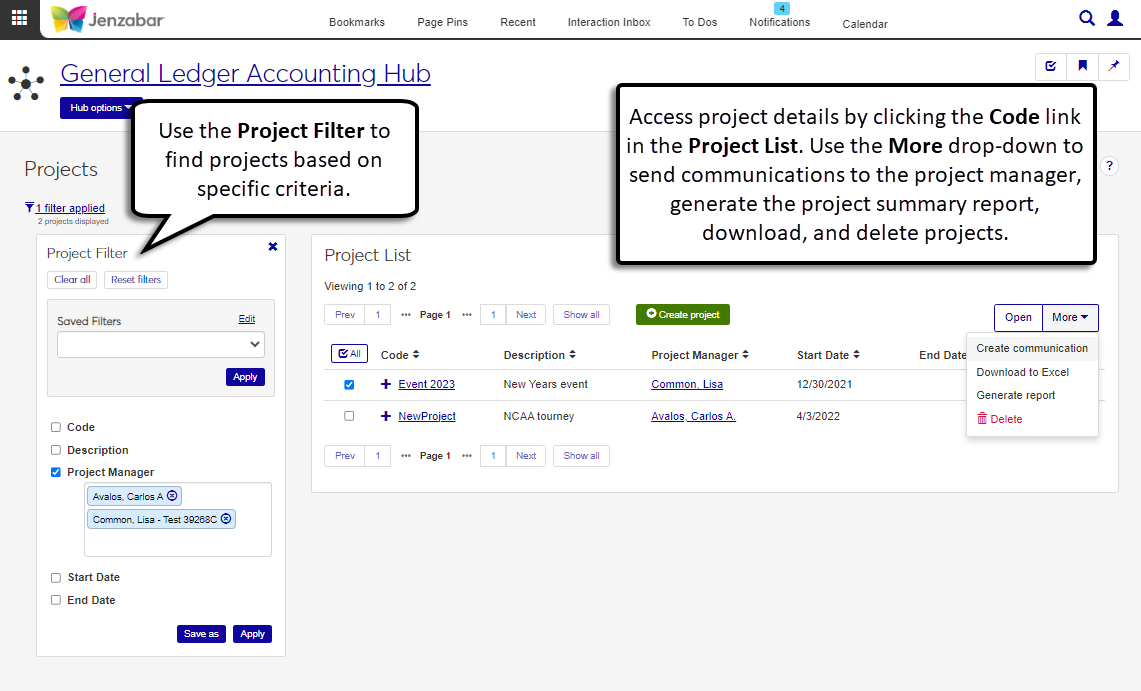The width and height of the screenshot is (1141, 691).
Task: Expand the Event 2023 row plus icon
Action: point(386,384)
